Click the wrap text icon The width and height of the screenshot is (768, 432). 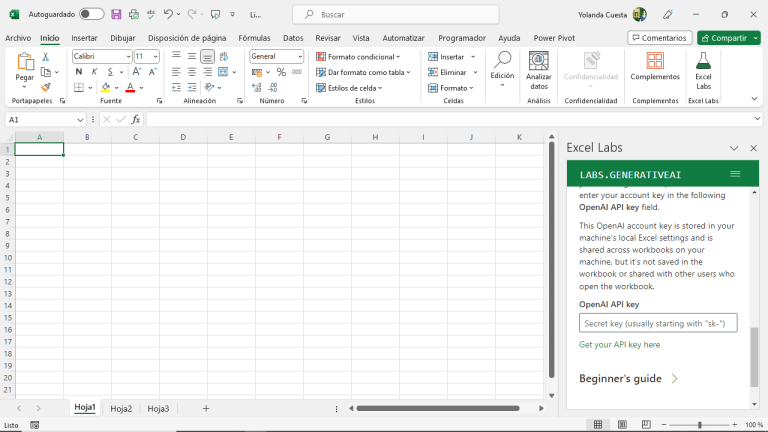pyautogui.click(x=224, y=56)
